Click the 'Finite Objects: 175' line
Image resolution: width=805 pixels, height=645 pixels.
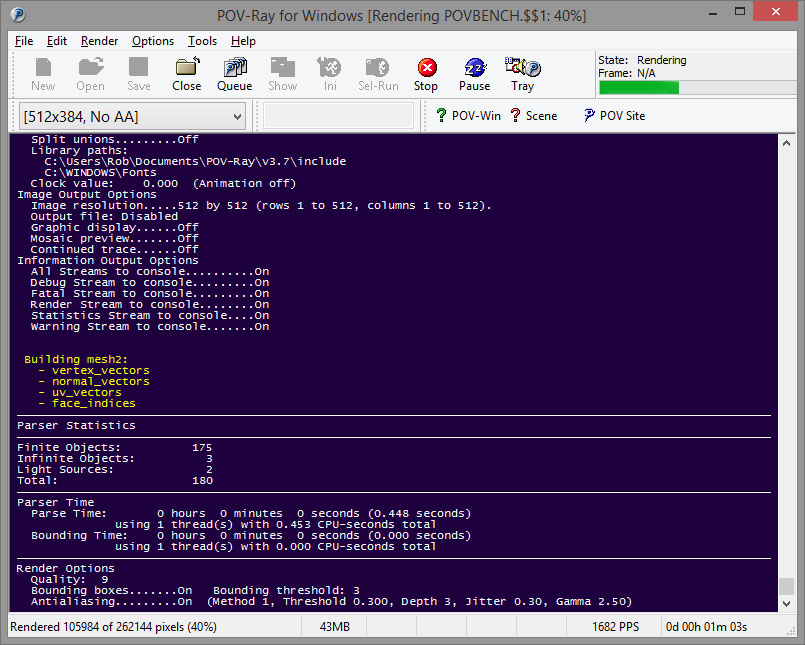click(x=114, y=447)
